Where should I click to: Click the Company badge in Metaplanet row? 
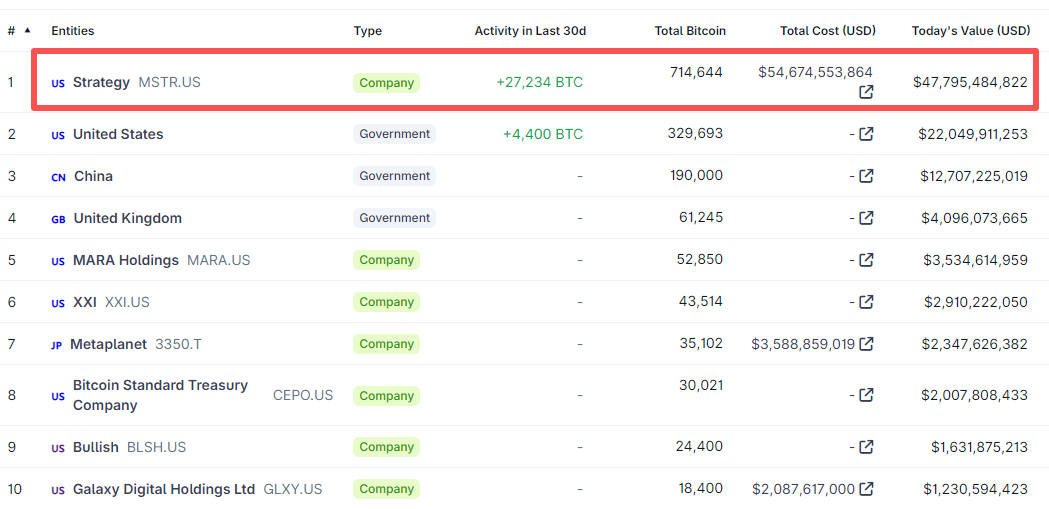[x=386, y=344]
